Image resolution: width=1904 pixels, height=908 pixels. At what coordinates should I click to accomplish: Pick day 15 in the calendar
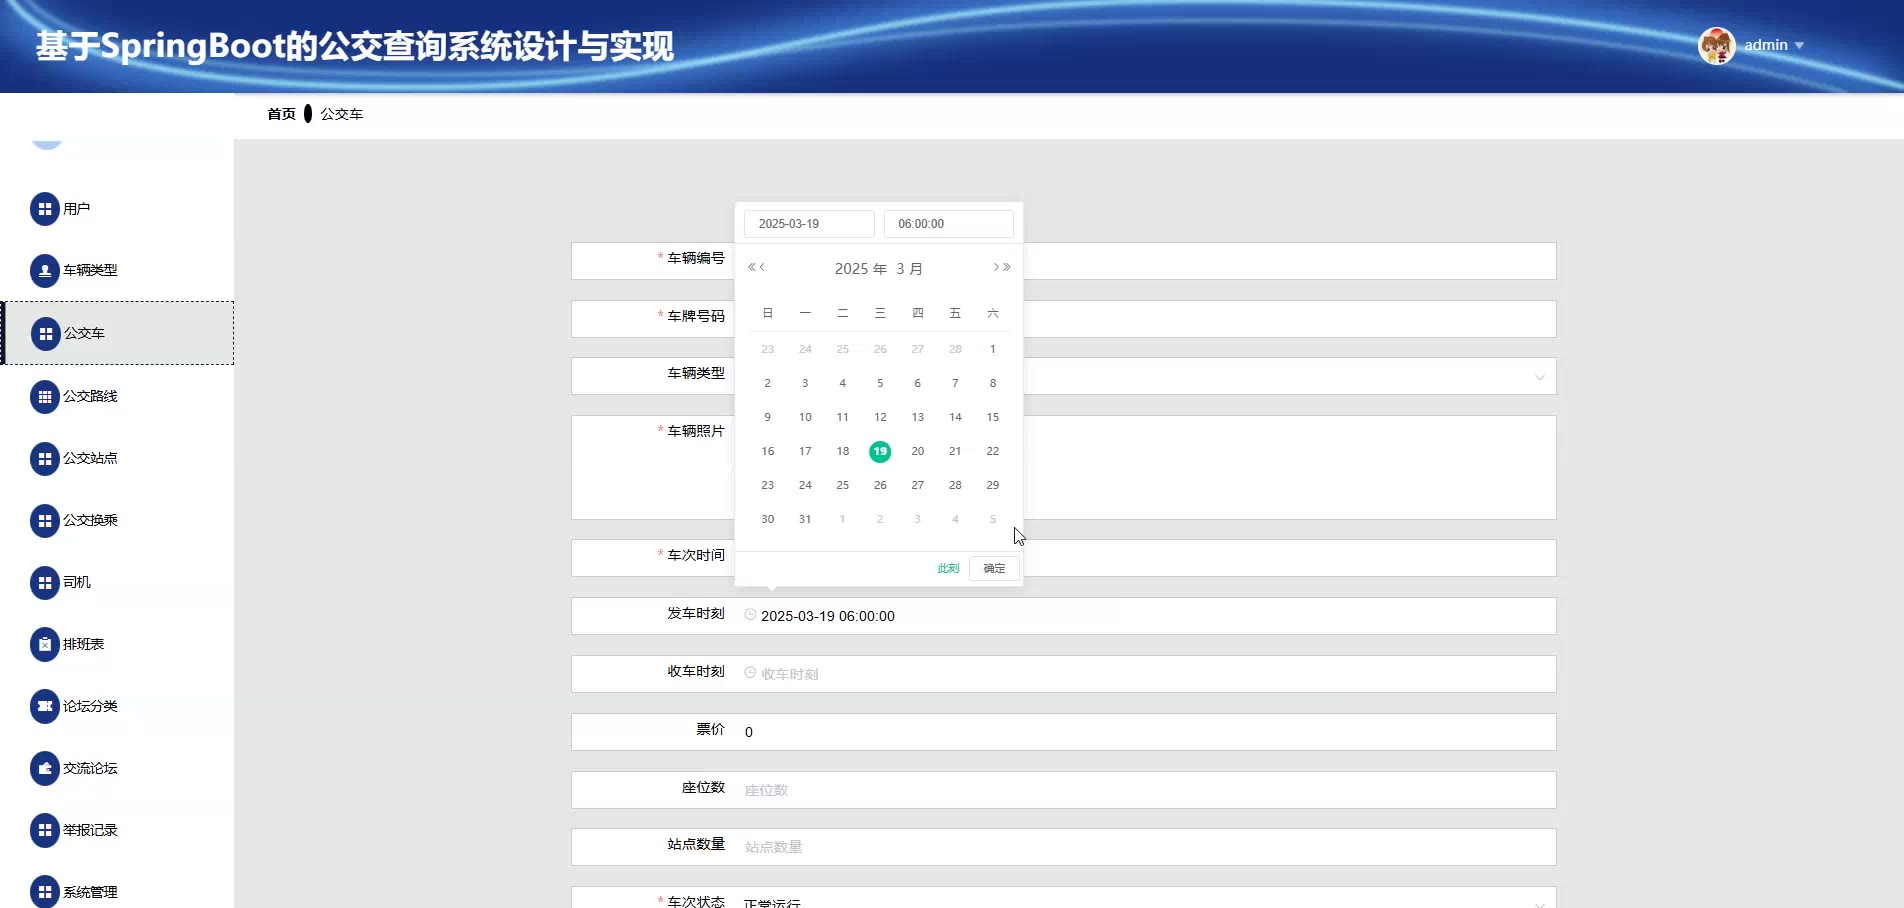pyautogui.click(x=993, y=417)
